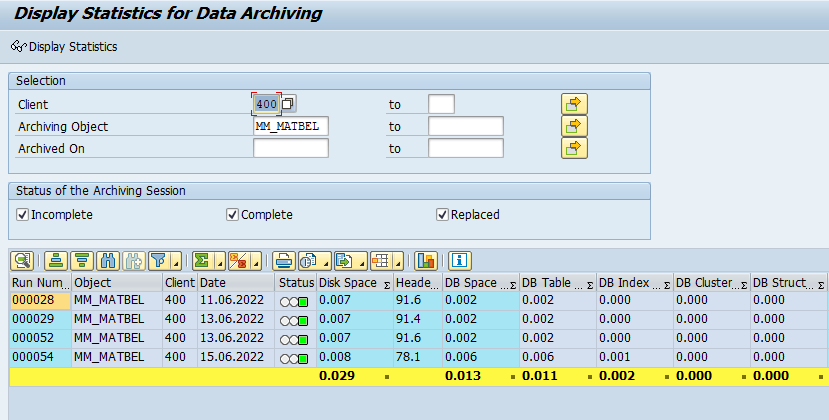Expand the layout dropdown arrow
The height and width of the screenshot is (420, 829).
point(398,261)
